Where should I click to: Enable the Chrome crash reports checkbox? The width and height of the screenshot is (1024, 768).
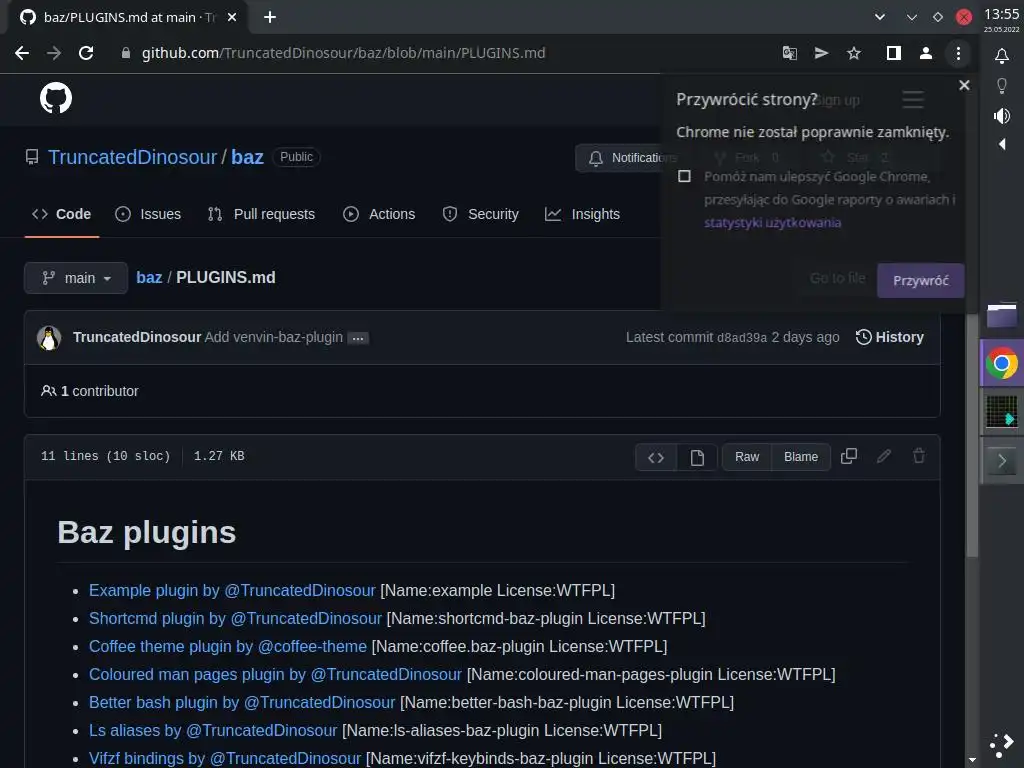tap(684, 176)
